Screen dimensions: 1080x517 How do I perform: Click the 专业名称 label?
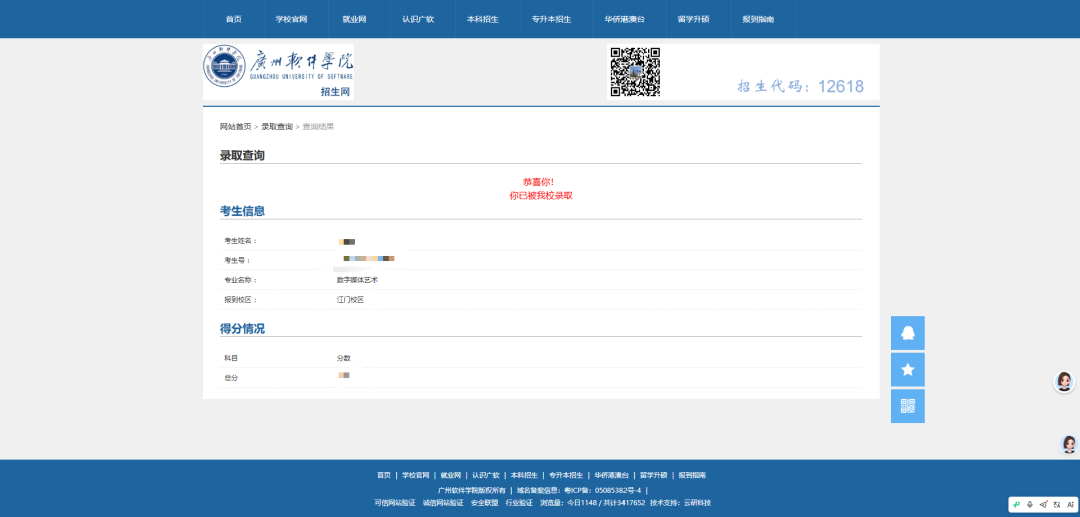click(x=240, y=280)
